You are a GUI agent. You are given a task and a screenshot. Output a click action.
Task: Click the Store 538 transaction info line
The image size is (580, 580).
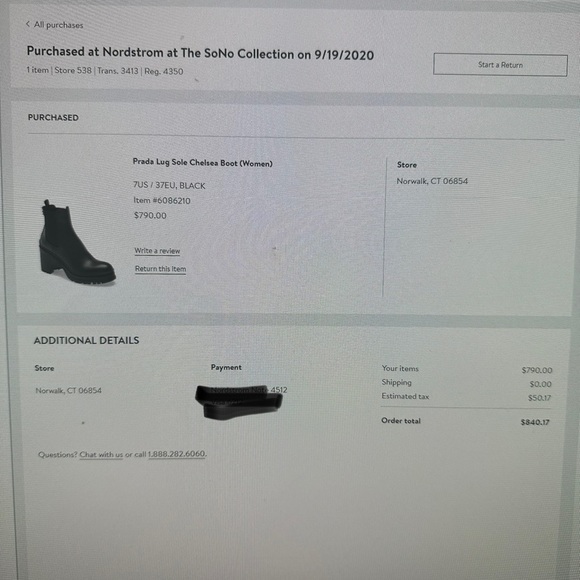pos(105,70)
